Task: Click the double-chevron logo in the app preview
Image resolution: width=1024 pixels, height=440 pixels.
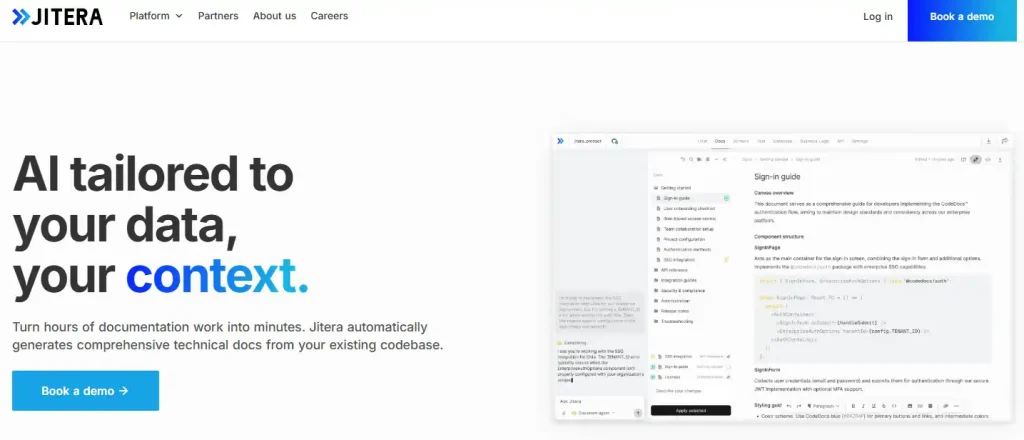Action: (560, 141)
